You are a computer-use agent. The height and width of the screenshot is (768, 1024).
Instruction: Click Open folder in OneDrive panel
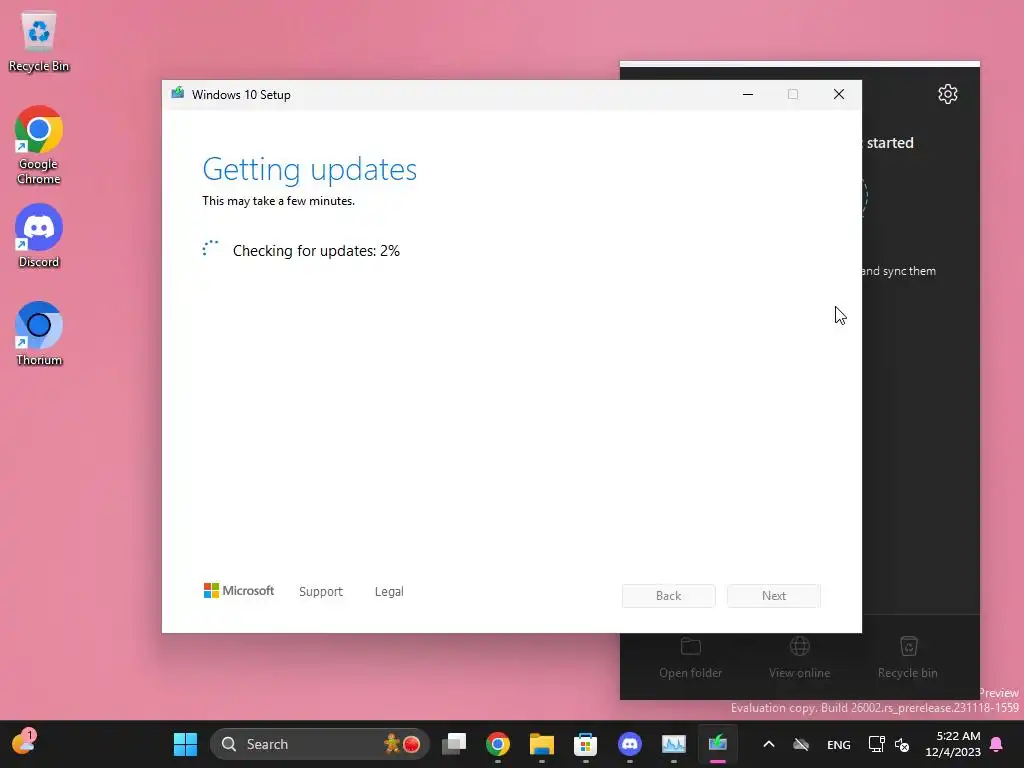pos(690,658)
